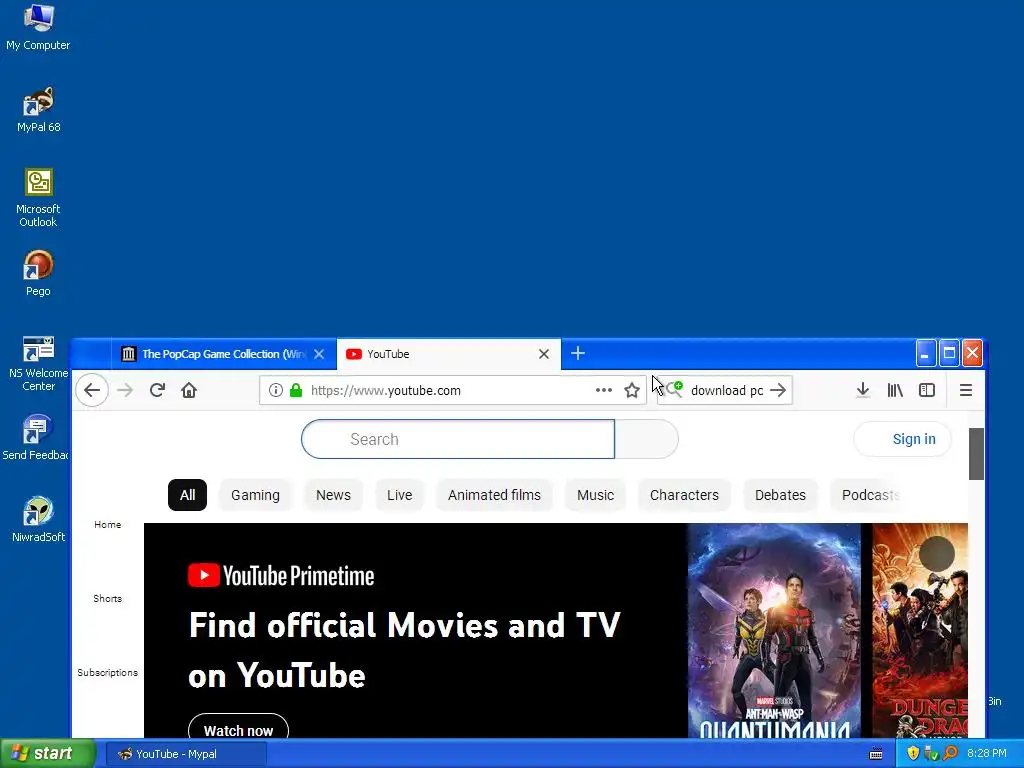Open NiwradSoft desktop shortcut
This screenshot has width=1024, height=768.
point(39,520)
